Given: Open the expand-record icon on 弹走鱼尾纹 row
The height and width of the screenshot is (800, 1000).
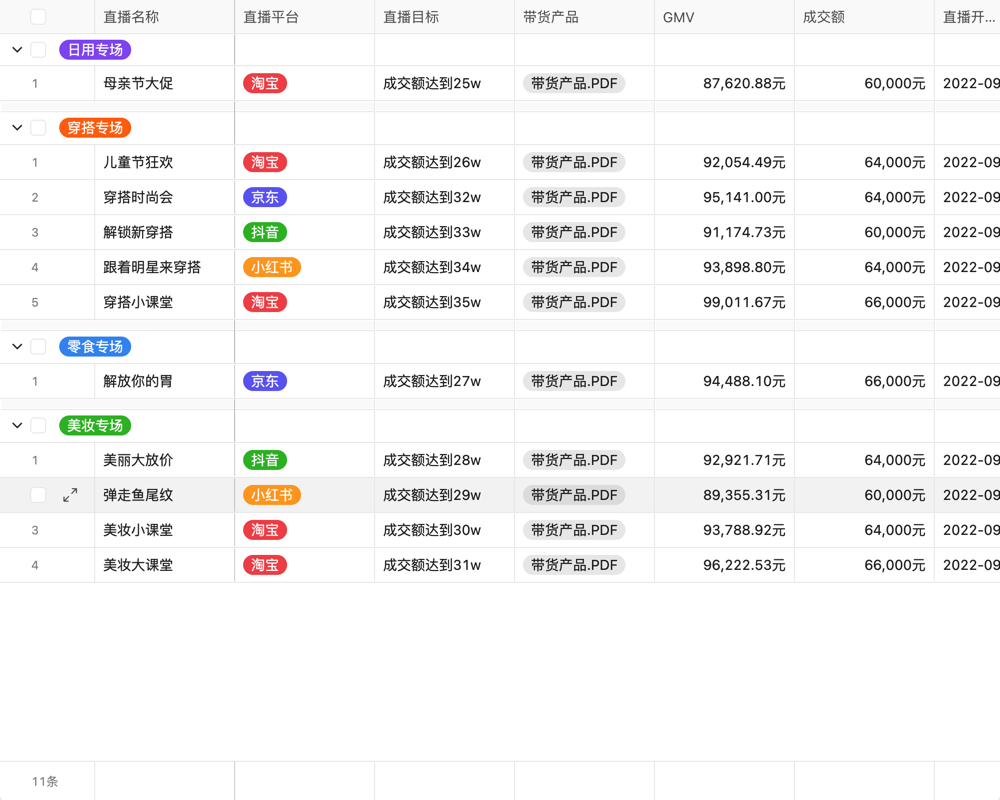Looking at the screenshot, I should tap(68, 494).
